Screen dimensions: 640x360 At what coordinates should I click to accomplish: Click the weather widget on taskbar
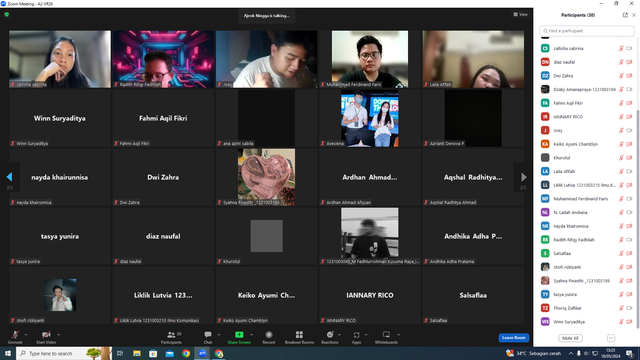click(x=533, y=353)
